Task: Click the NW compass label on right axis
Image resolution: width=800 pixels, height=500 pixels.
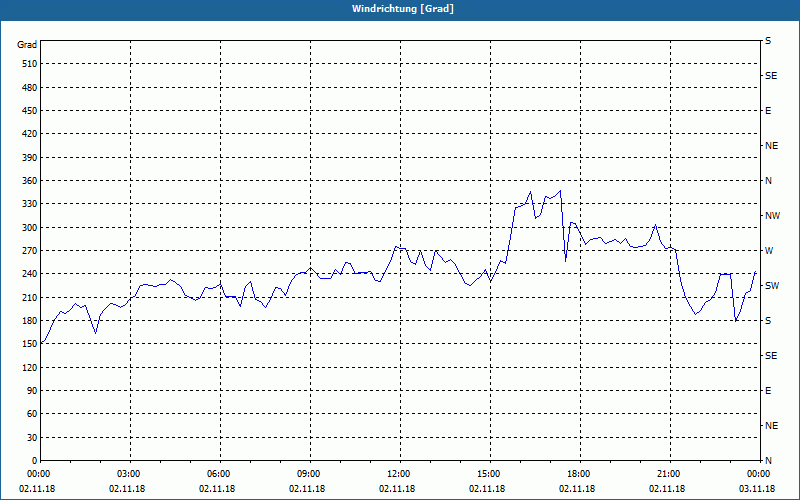Action: 772,216
